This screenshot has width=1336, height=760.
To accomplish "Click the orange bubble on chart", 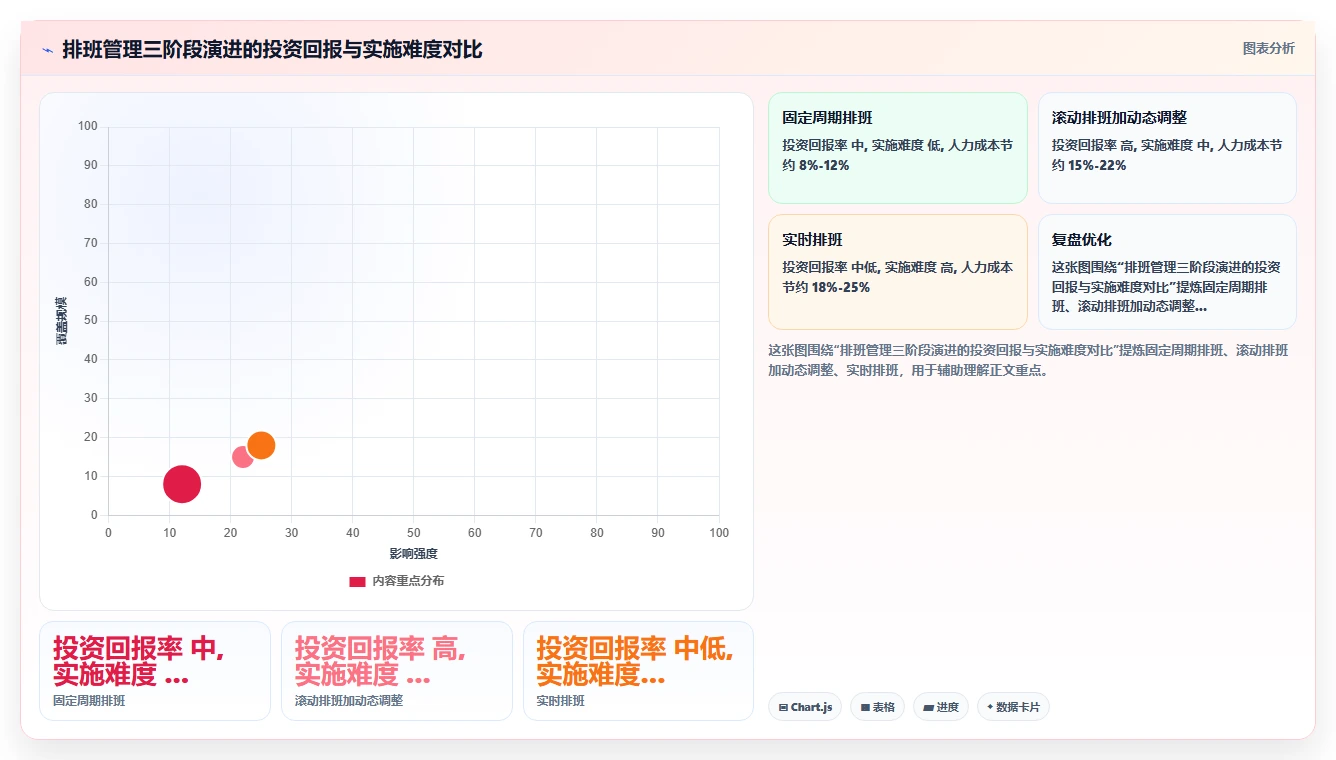I will (261, 445).
